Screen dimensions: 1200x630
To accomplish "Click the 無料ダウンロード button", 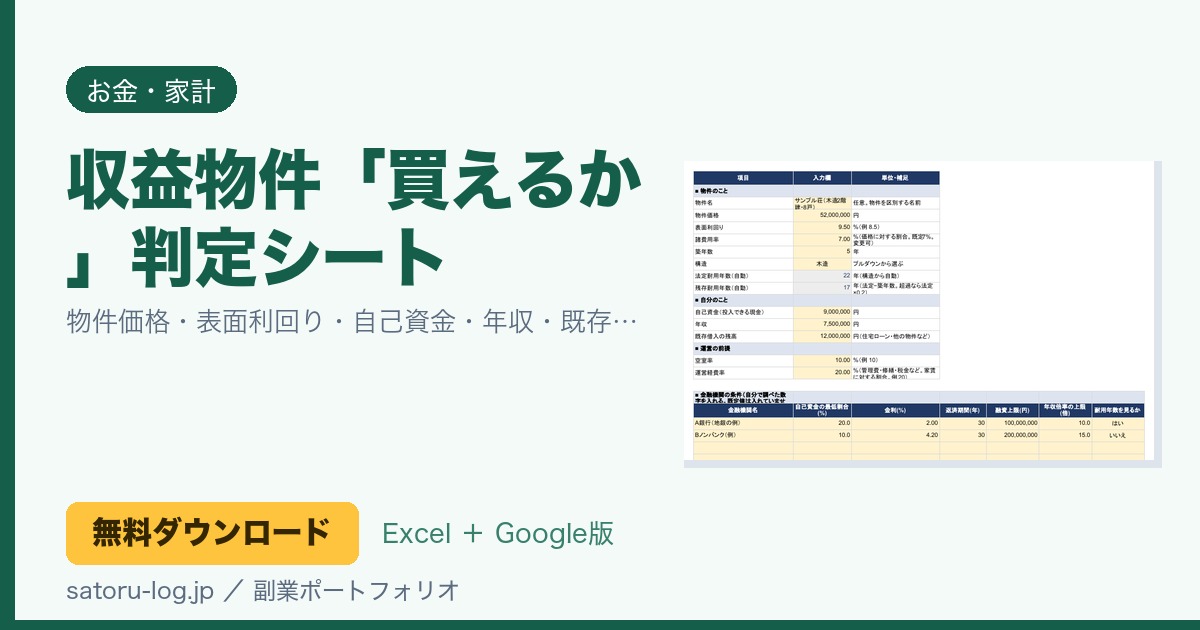I will [212, 533].
